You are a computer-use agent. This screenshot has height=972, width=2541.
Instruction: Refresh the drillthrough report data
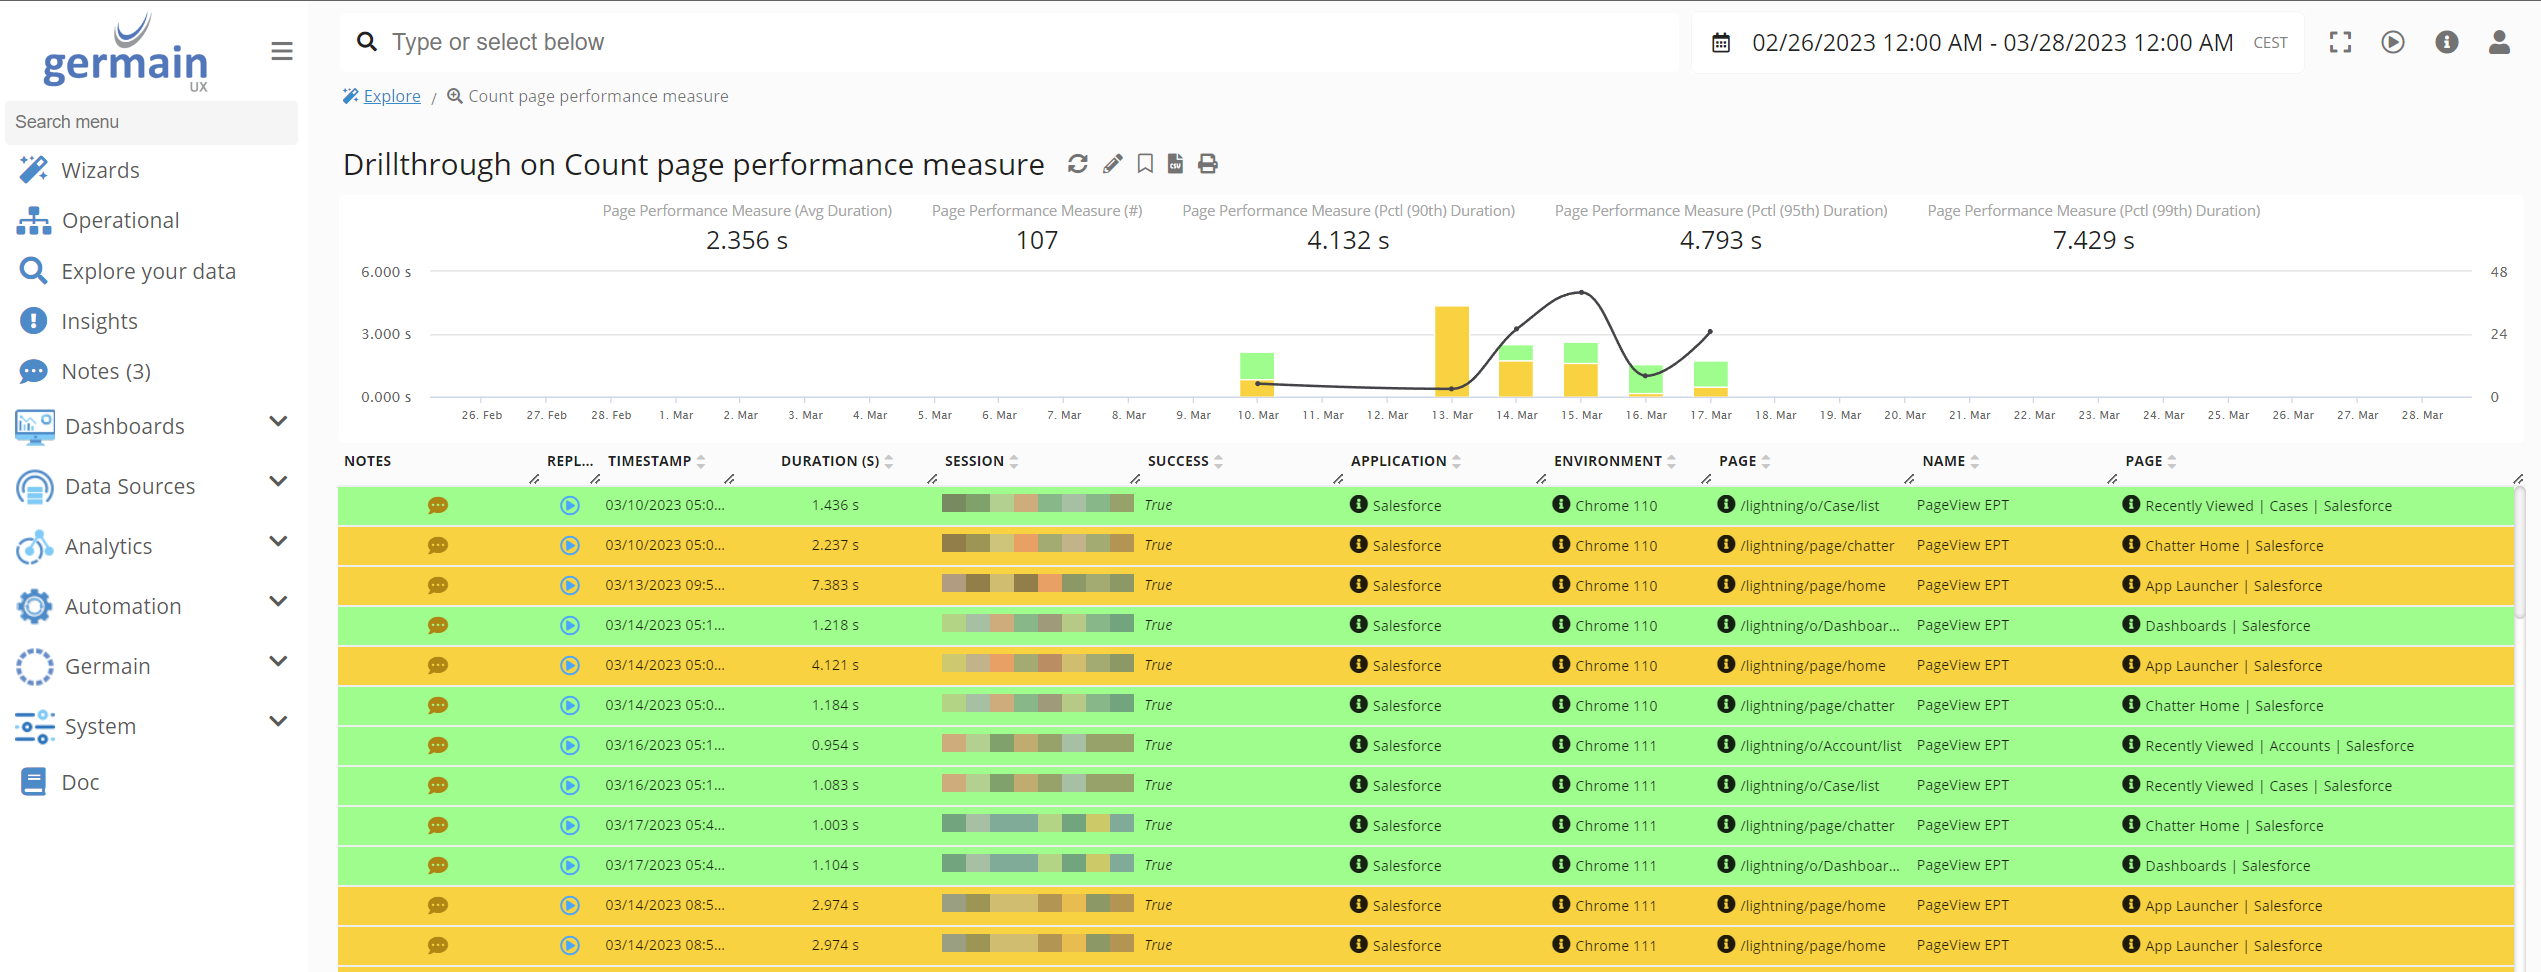coord(1078,163)
